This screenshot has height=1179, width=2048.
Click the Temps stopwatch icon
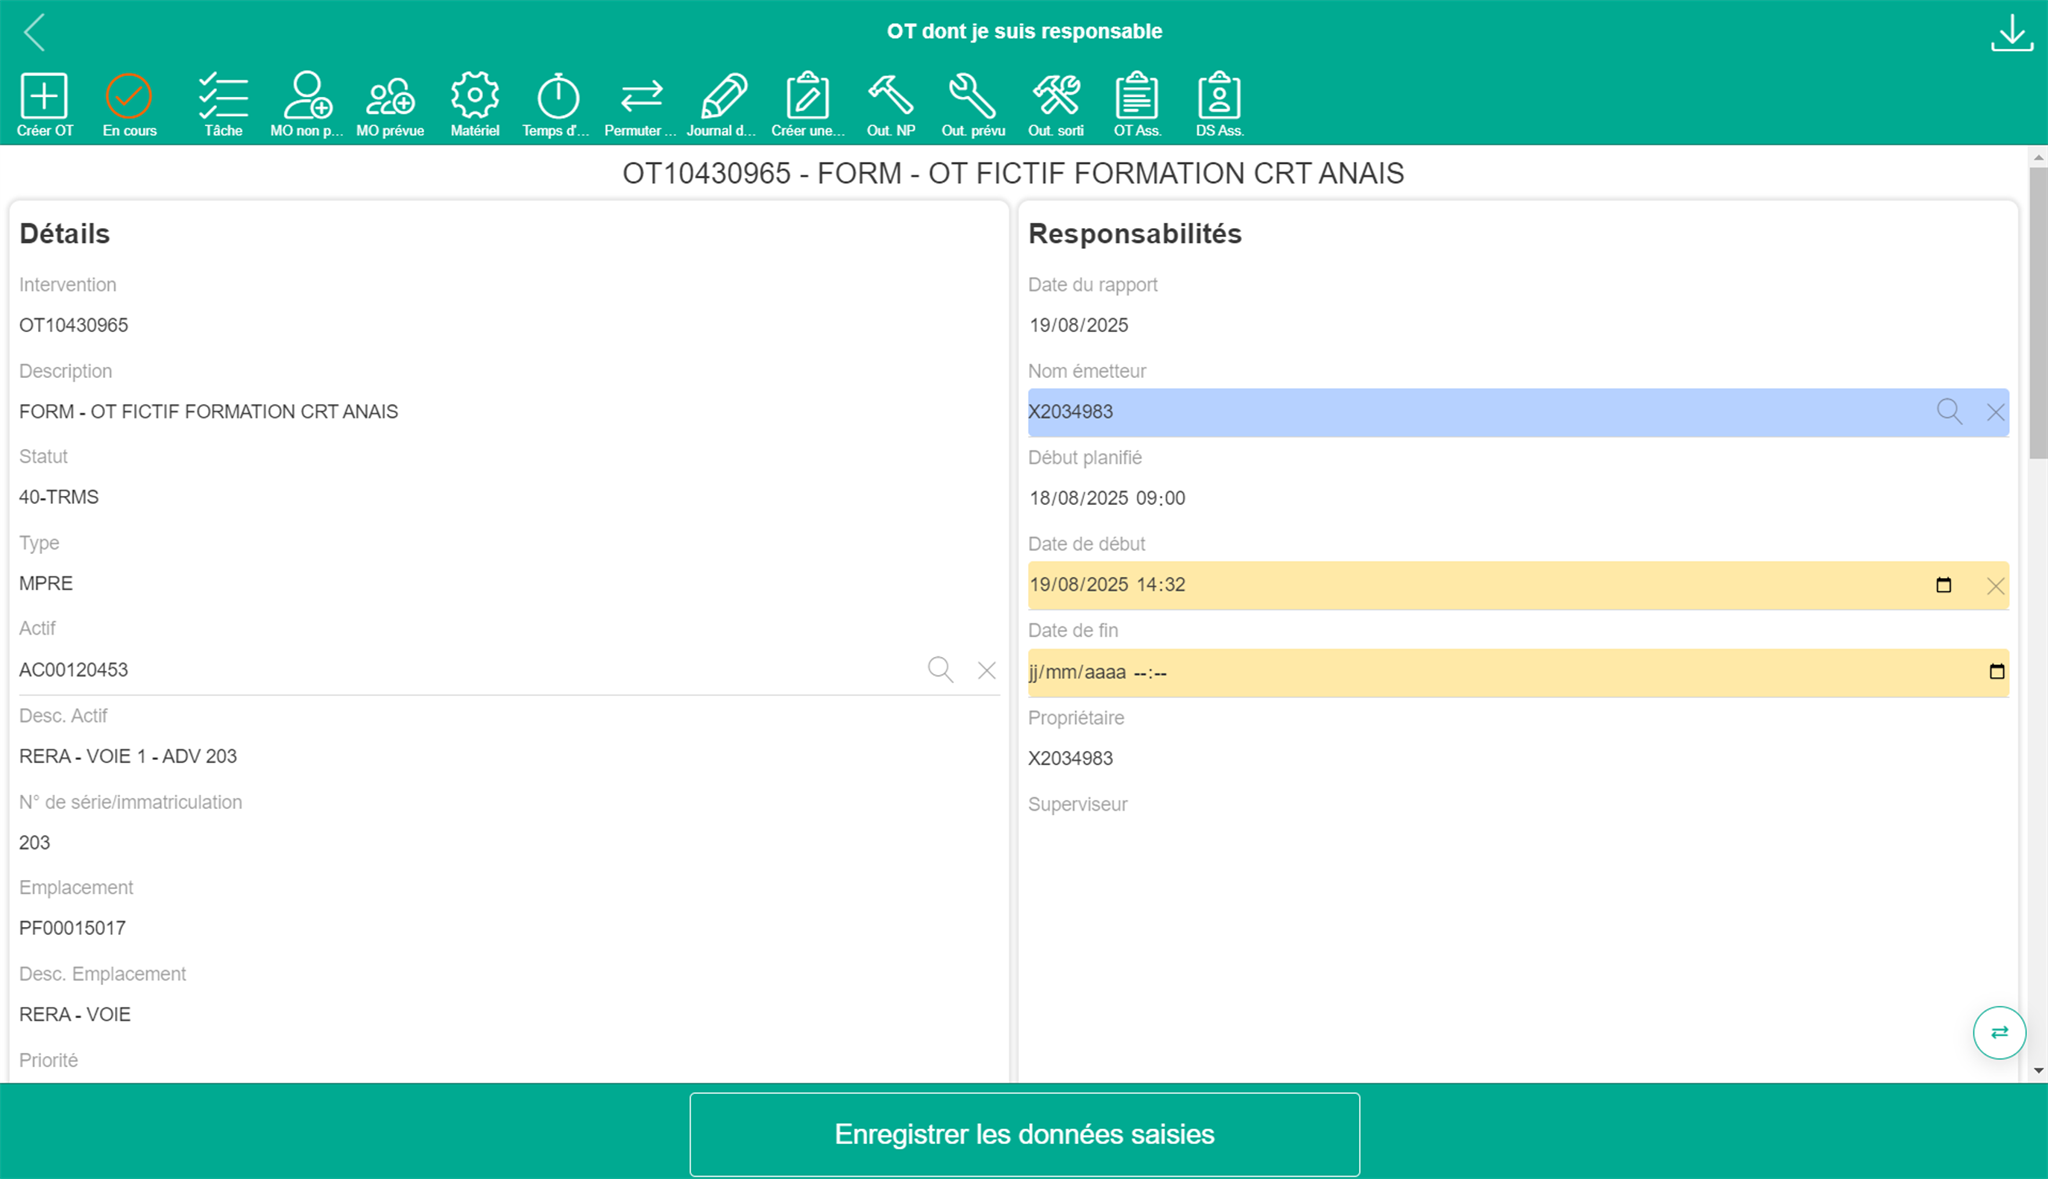pyautogui.click(x=557, y=97)
